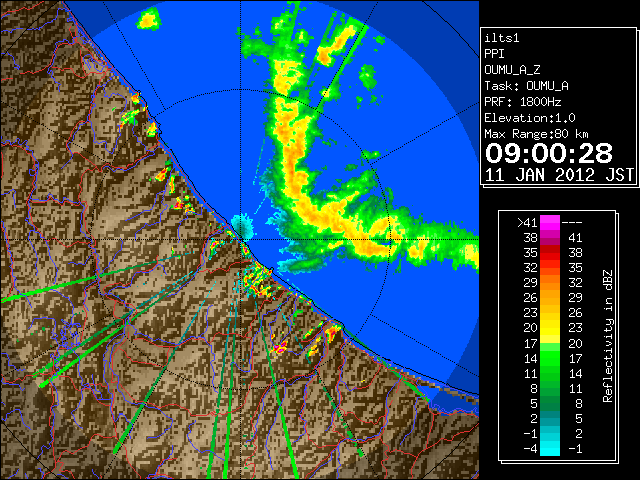This screenshot has width=640, height=480.
Task: Select the 'PPI' scan type text
Action: 494,54
